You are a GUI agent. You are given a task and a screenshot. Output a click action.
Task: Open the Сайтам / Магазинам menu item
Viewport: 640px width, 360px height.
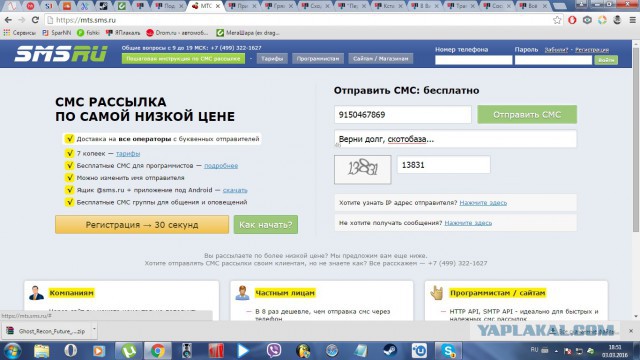[x=380, y=59]
